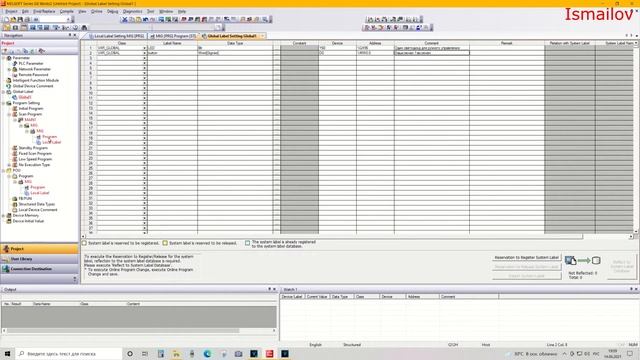640x360 pixels.
Task: Collapse the POU tree node
Action: [x=4, y=171]
